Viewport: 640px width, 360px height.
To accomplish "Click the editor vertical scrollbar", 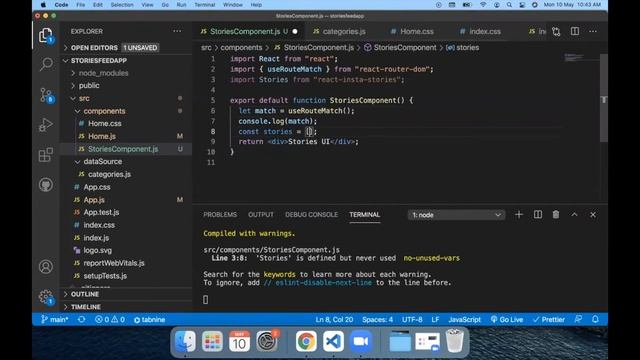I will click(x=604, y=98).
